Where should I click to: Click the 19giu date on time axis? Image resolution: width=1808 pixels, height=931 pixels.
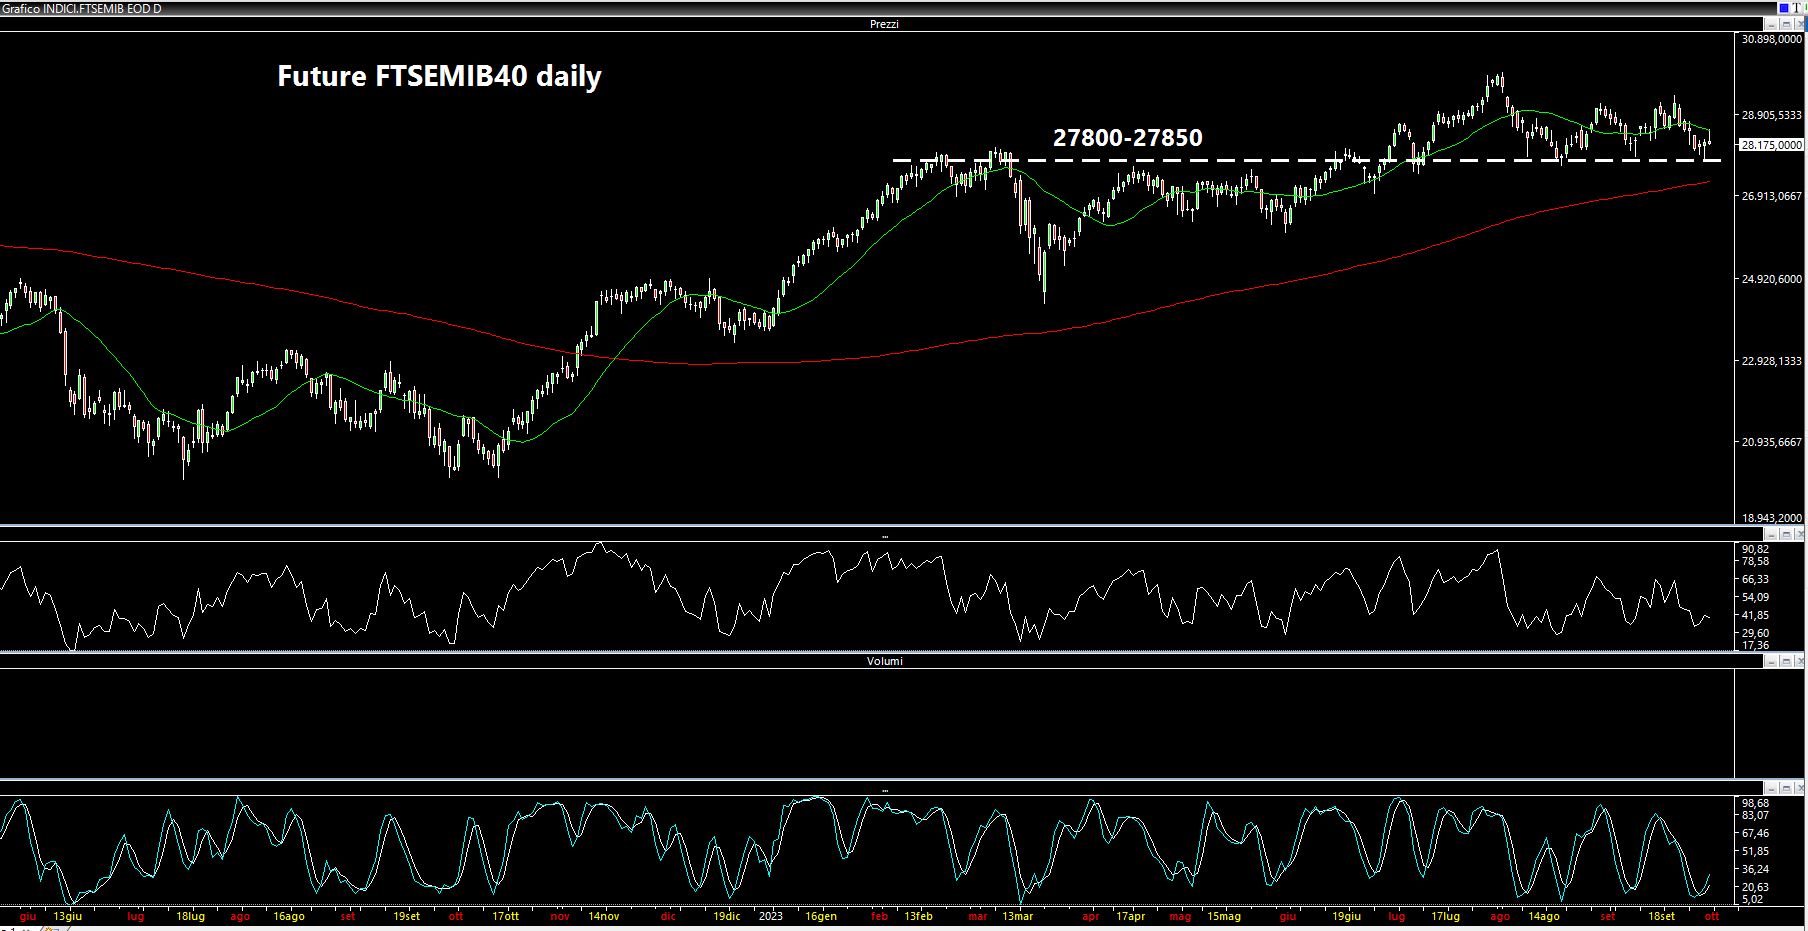1346,916
